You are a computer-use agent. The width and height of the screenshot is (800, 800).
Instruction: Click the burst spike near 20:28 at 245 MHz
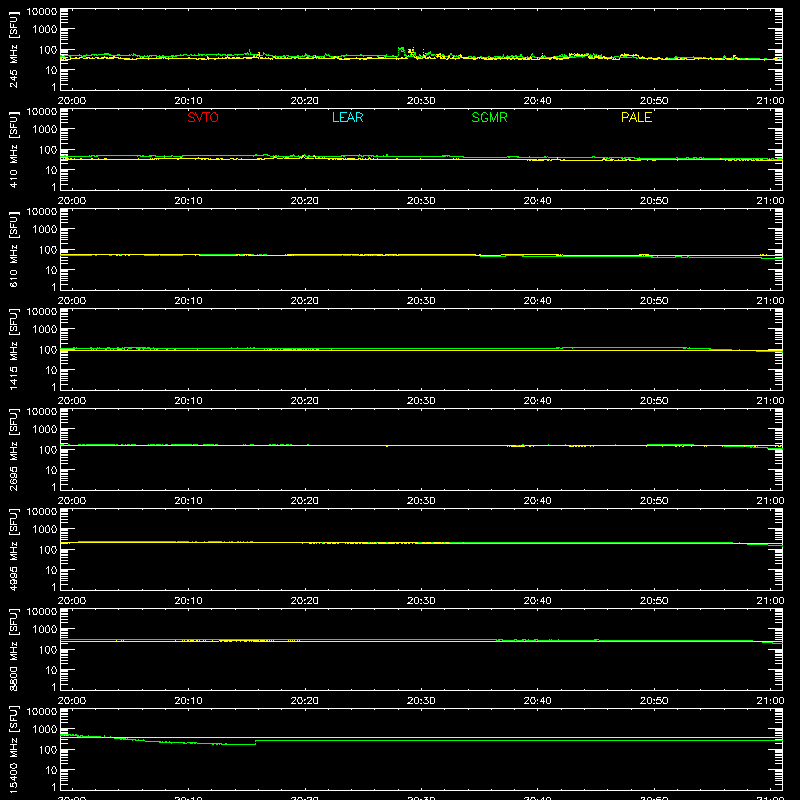tap(401, 51)
